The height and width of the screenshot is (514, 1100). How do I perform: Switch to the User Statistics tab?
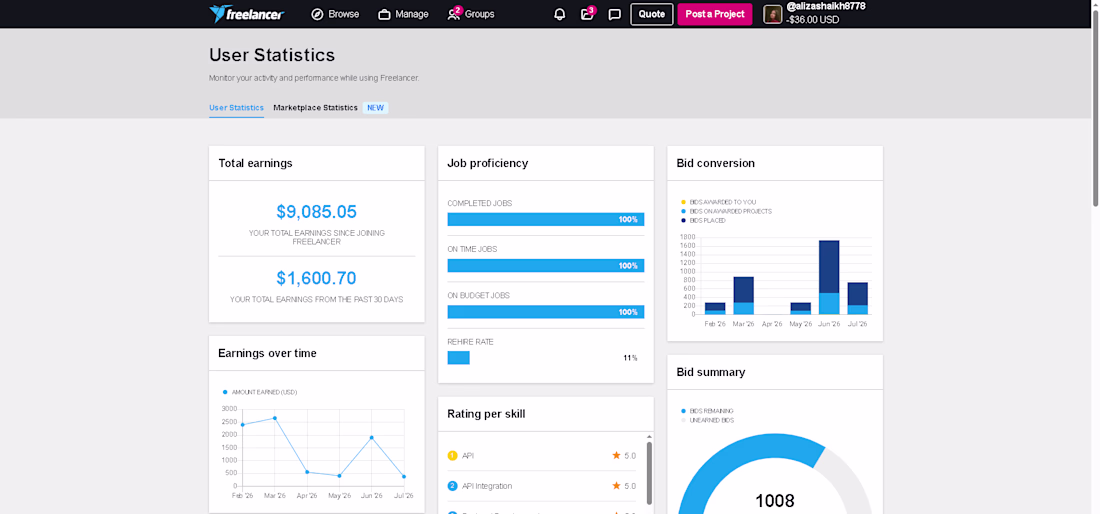tap(236, 108)
